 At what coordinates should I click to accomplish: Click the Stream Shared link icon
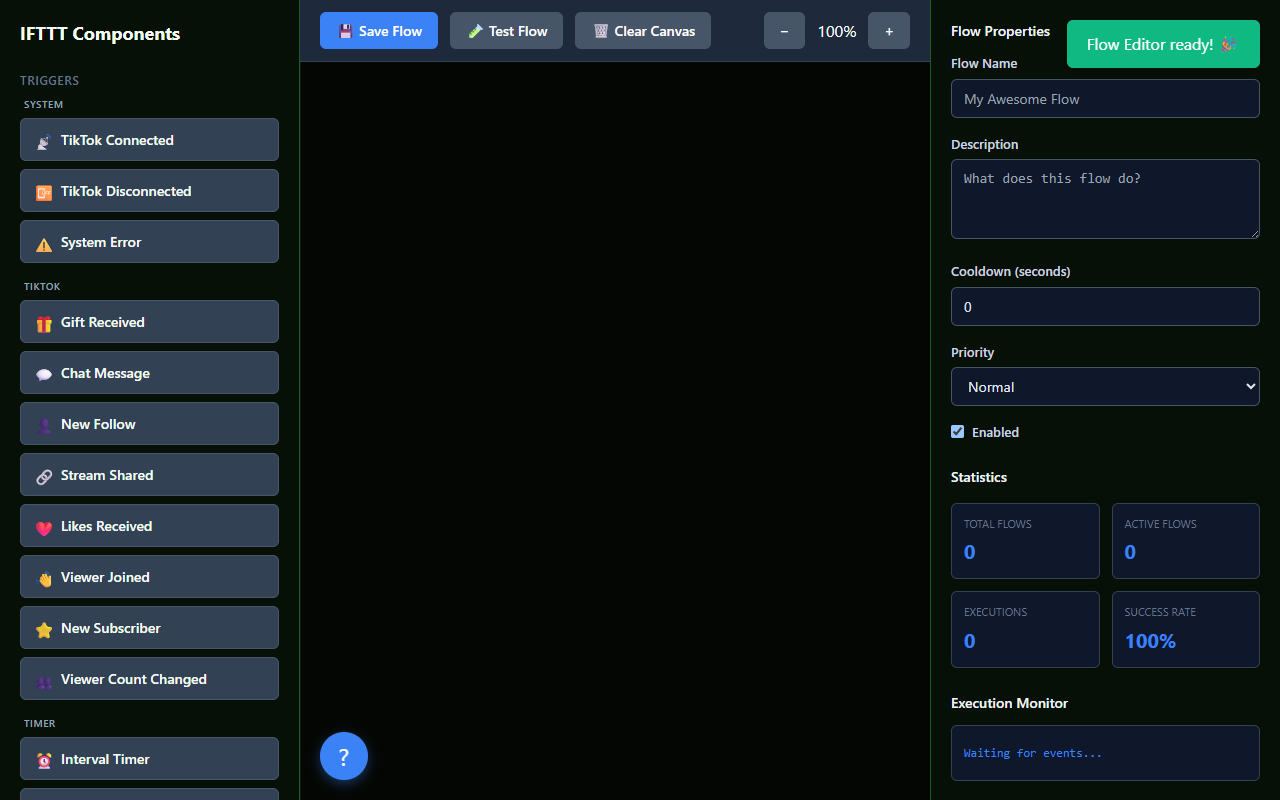44,476
